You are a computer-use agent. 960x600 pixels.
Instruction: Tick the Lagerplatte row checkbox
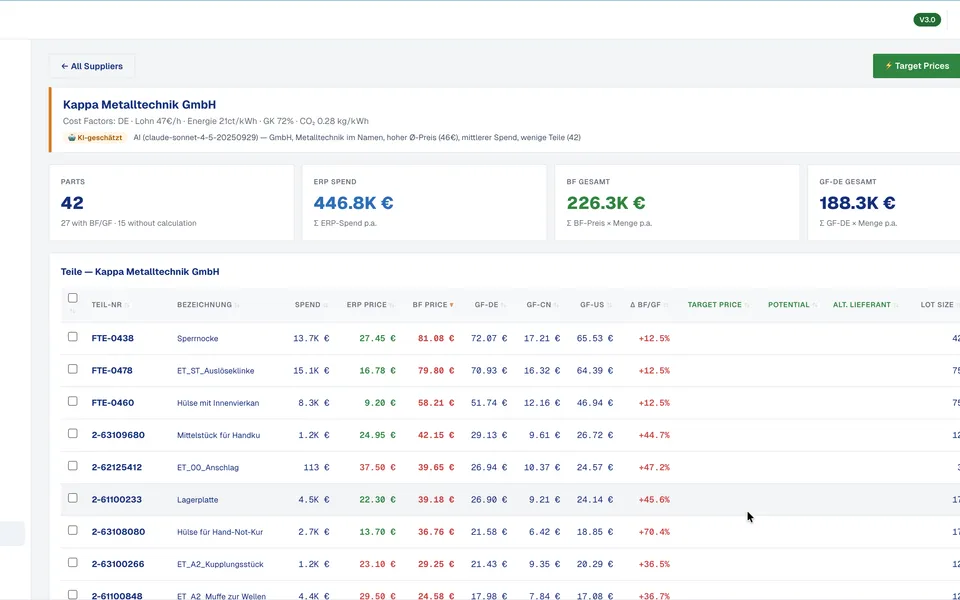coord(73,498)
